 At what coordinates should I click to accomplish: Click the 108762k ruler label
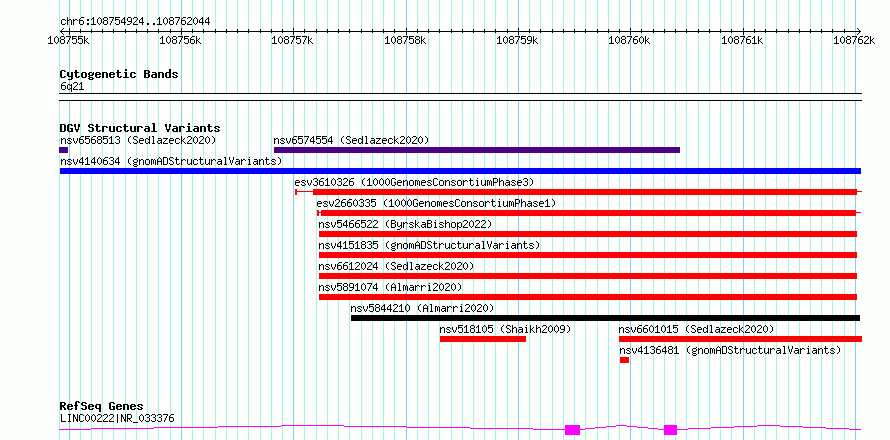pos(854,40)
